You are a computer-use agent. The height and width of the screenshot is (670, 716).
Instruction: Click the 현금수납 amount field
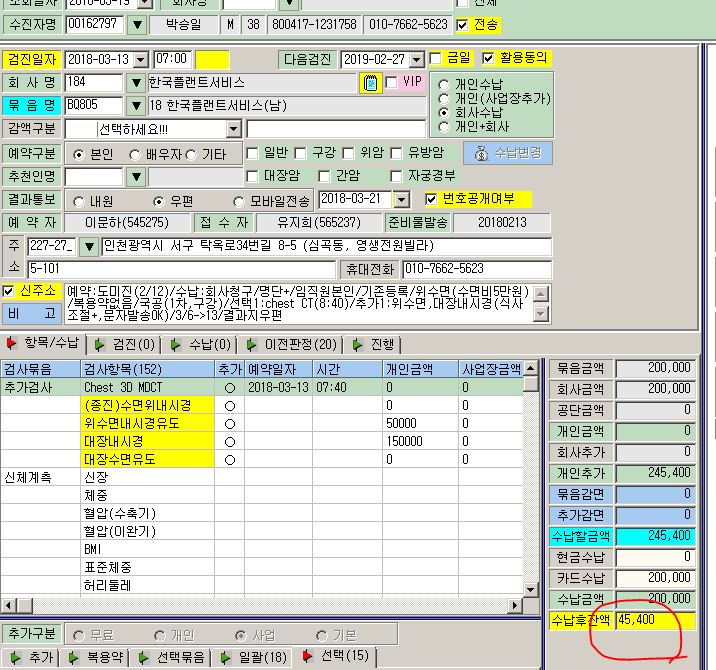(655, 557)
